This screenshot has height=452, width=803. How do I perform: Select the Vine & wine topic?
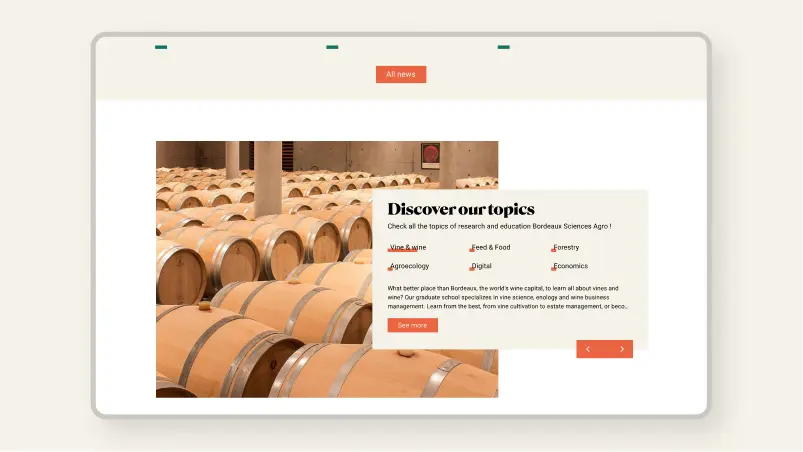408,247
